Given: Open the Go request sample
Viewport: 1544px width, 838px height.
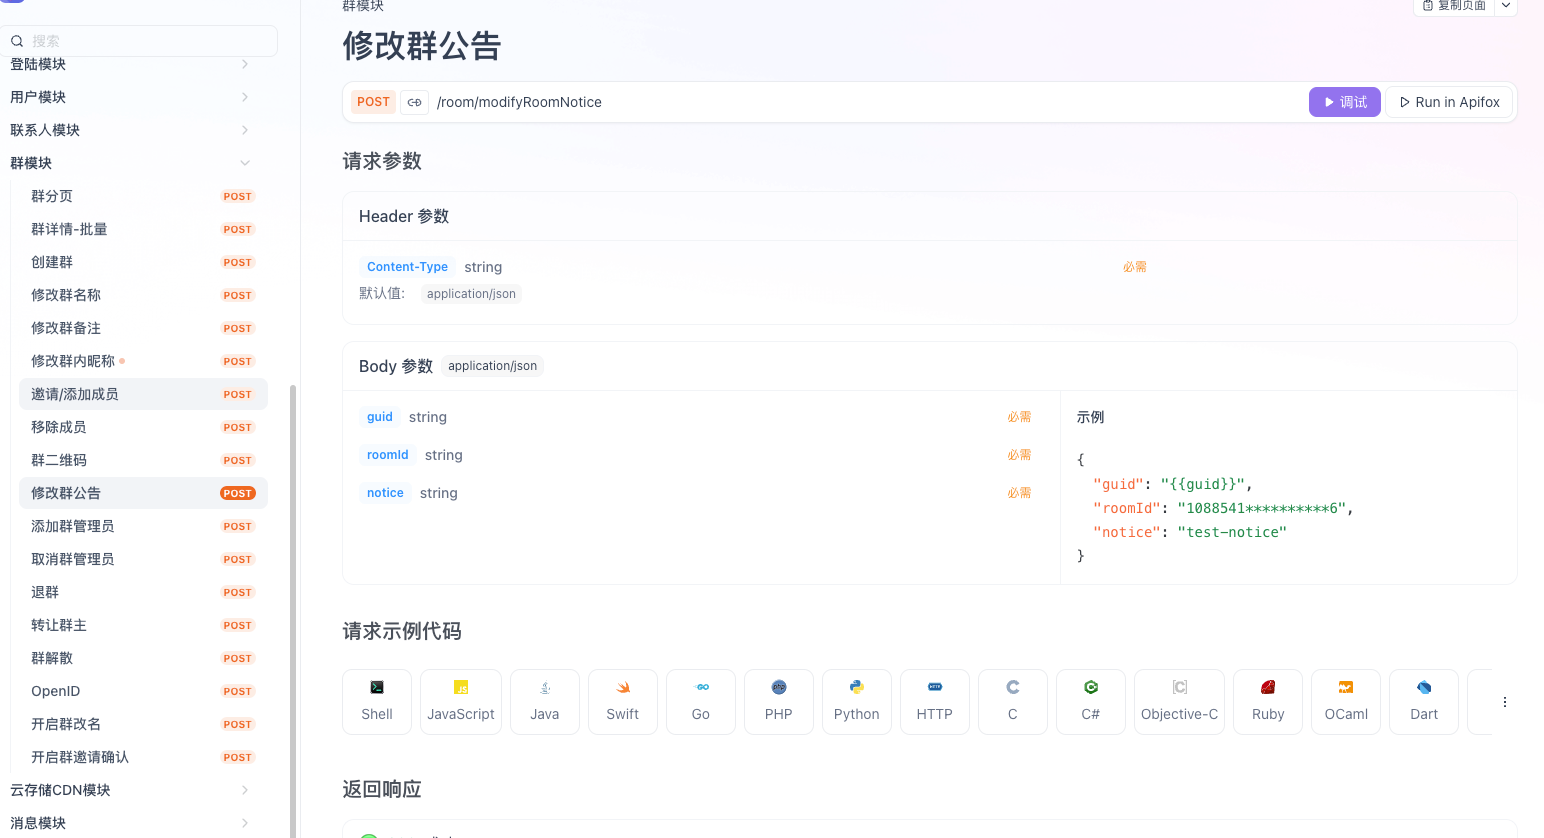Looking at the screenshot, I should click(700, 701).
